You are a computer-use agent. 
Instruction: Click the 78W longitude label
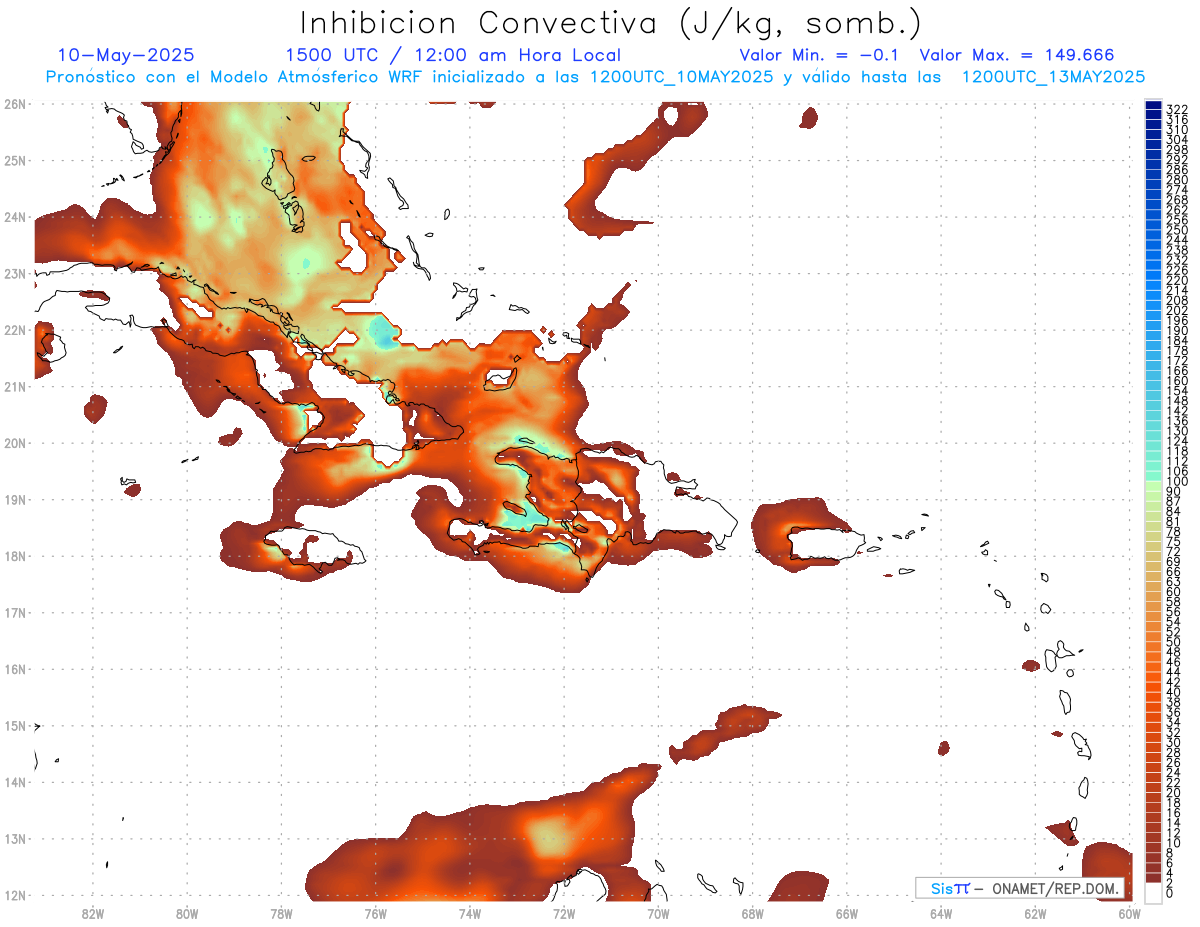click(281, 913)
